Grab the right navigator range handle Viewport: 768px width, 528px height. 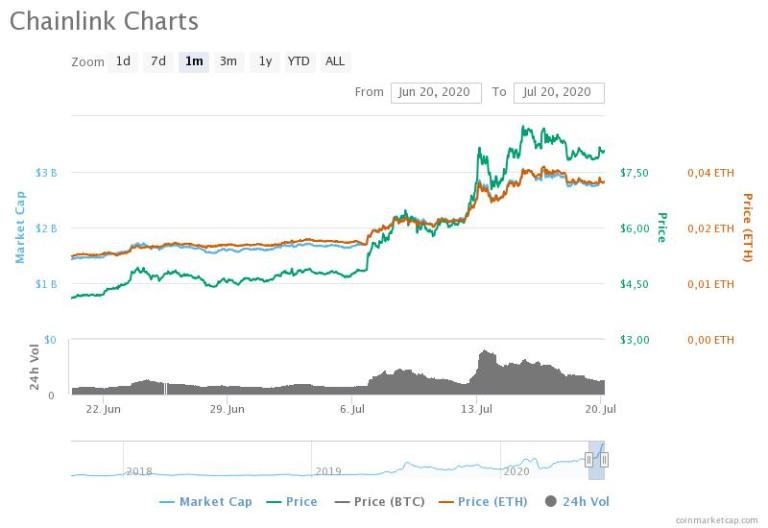click(604, 459)
